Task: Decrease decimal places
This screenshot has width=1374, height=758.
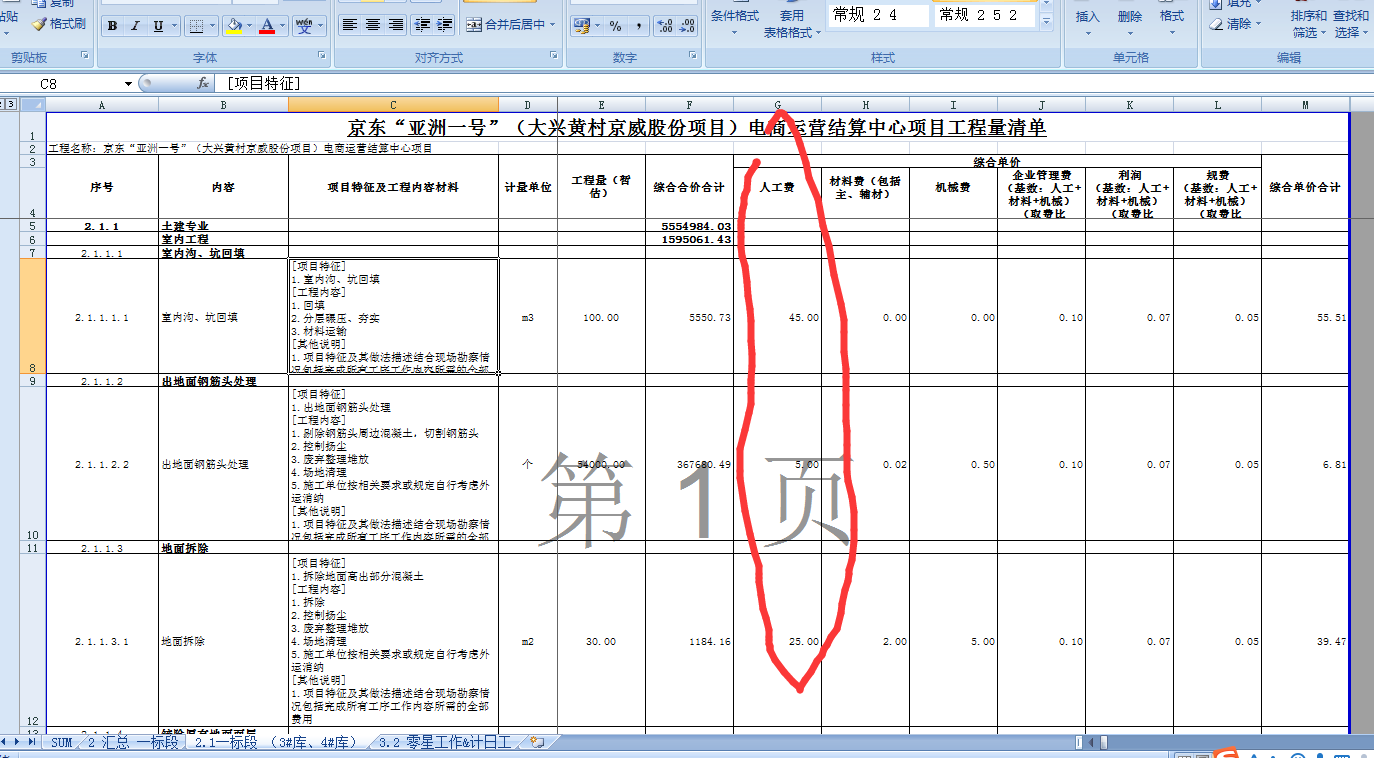Action: [688, 26]
